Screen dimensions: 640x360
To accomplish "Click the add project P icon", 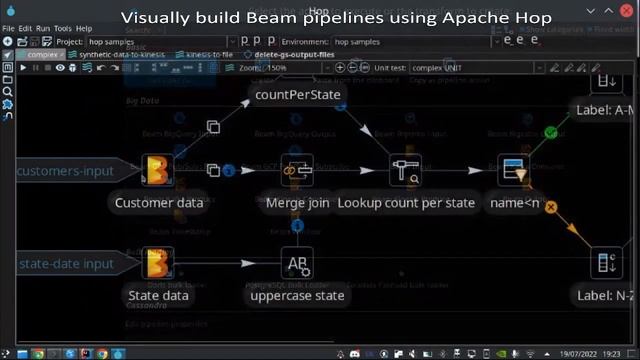I will [x=258, y=41].
